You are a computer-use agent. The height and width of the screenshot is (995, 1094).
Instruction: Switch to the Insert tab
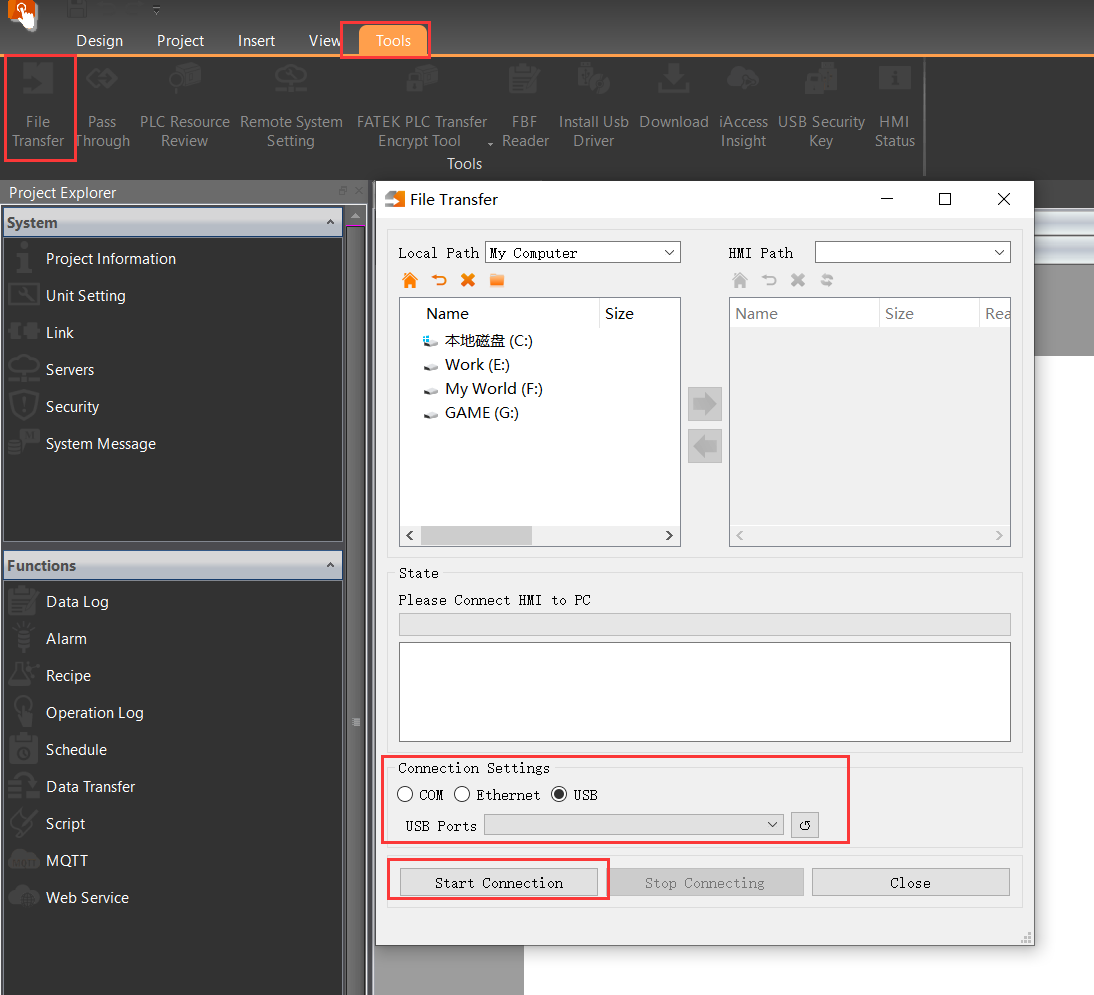[x=256, y=40]
